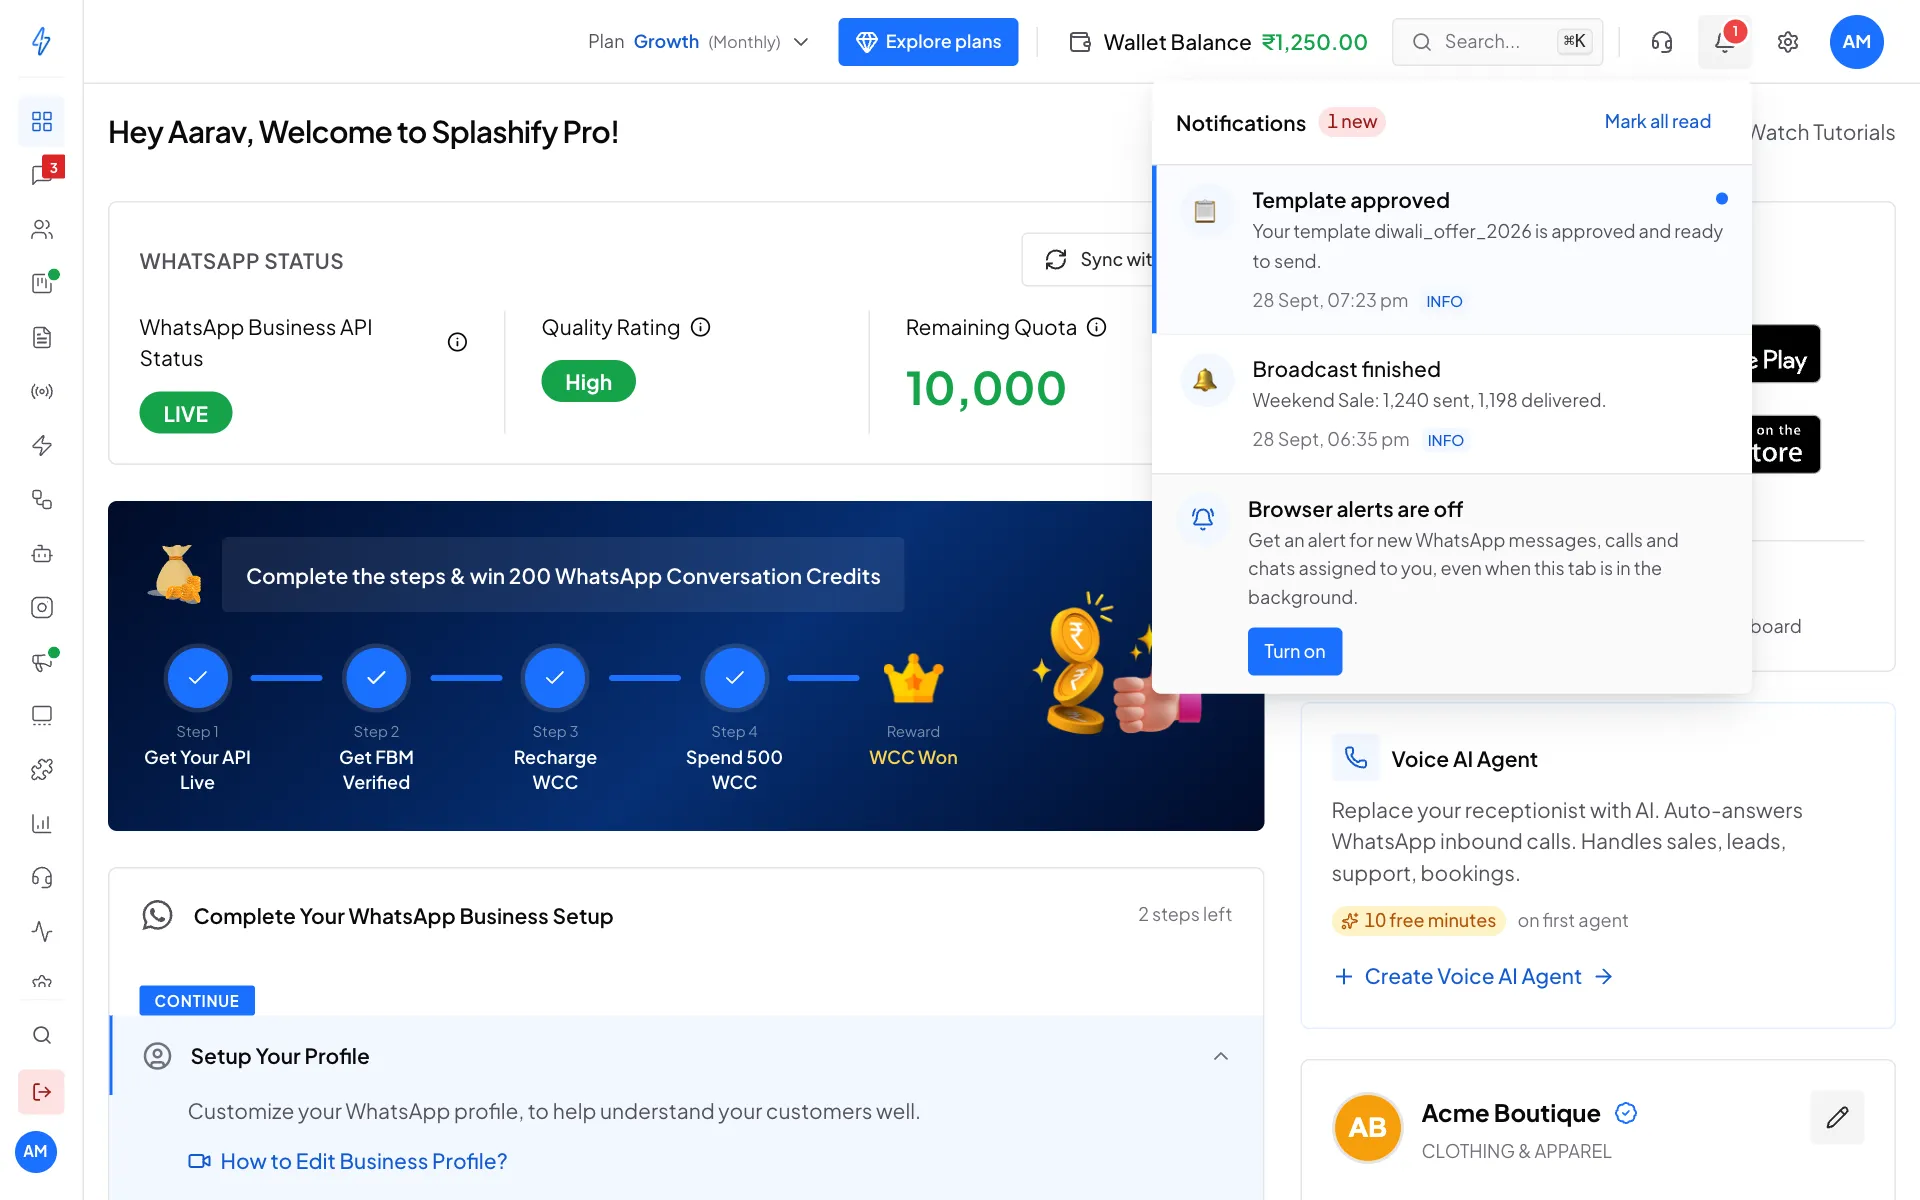Open the Plan Growth dropdown
The width and height of the screenshot is (1920, 1200).
pyautogui.click(x=698, y=42)
